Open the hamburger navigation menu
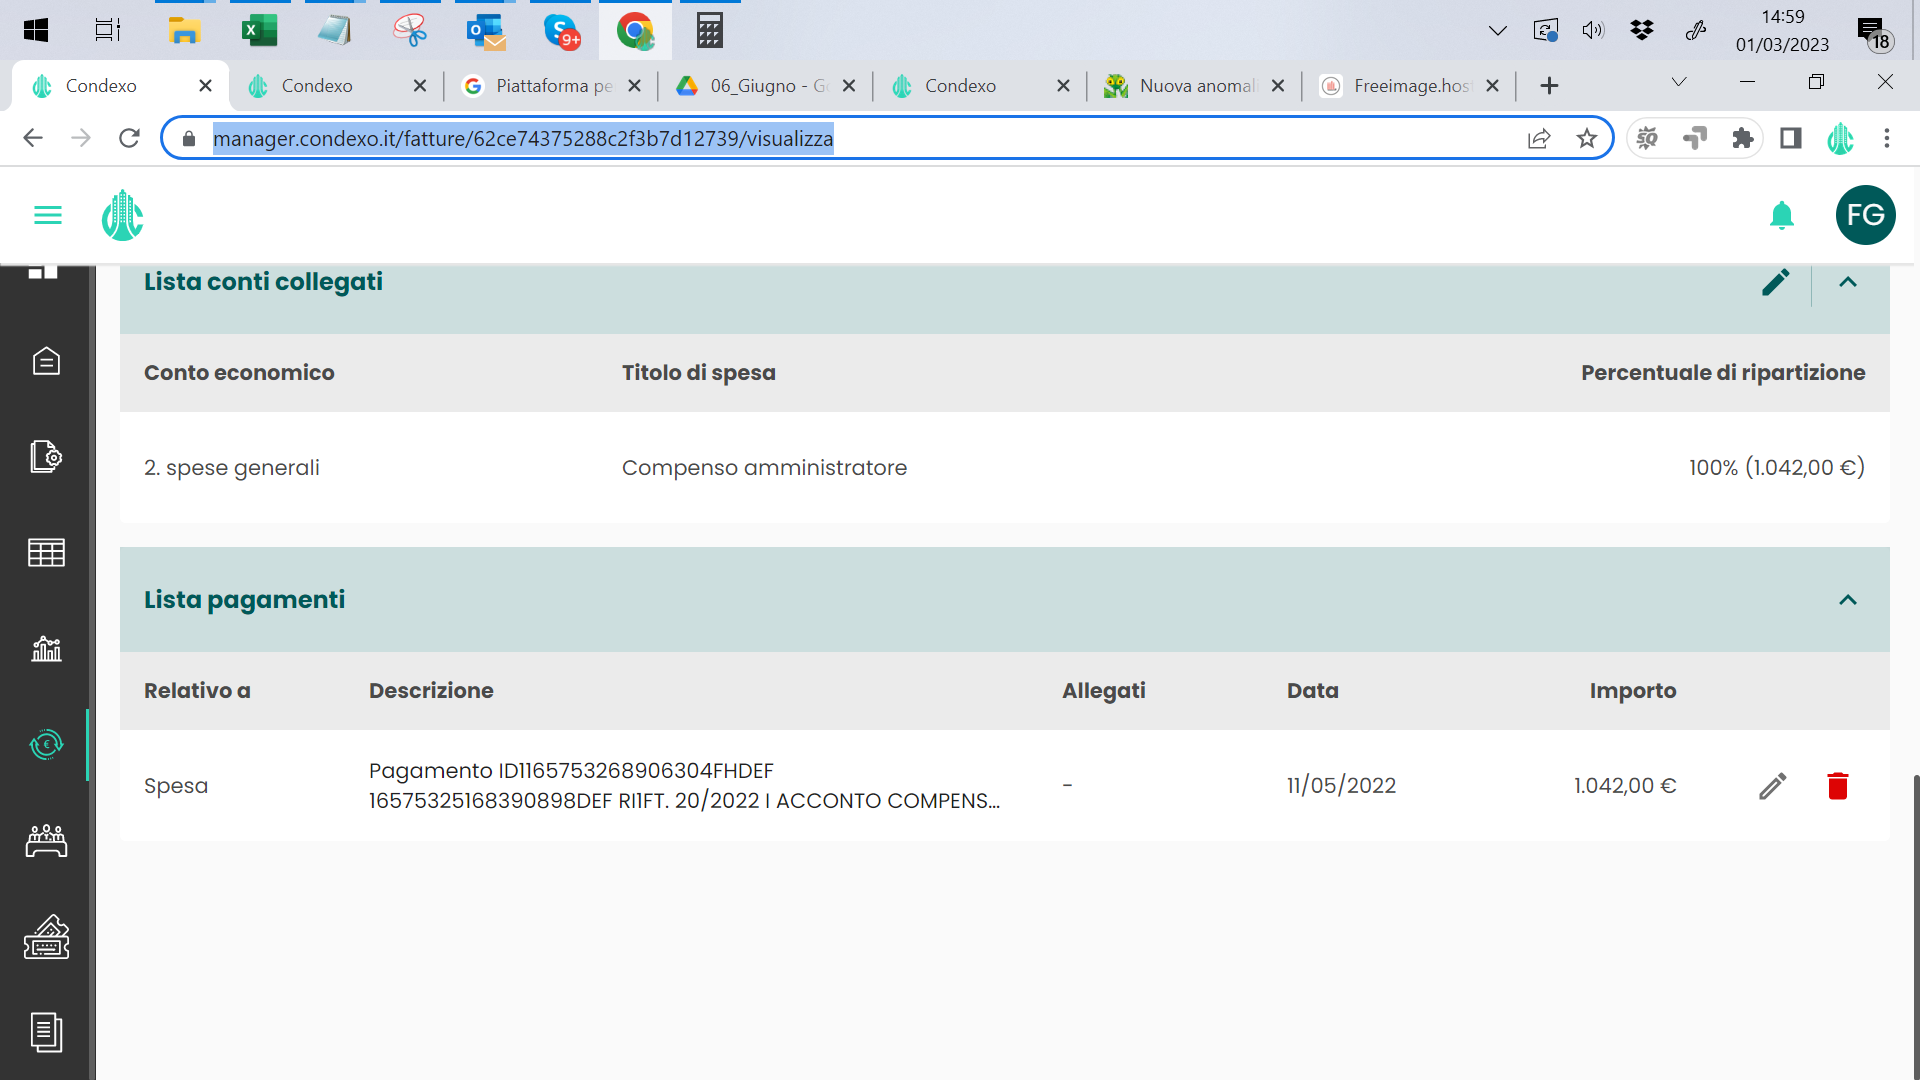 (48, 215)
